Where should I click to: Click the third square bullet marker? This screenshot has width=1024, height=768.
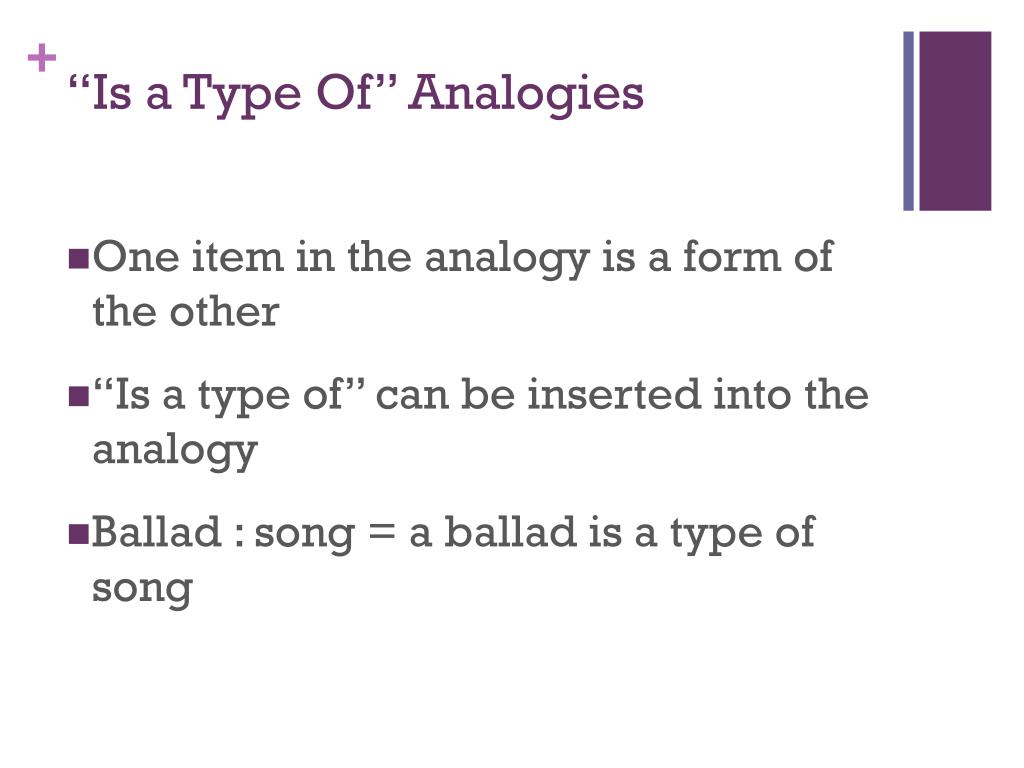(x=78, y=534)
